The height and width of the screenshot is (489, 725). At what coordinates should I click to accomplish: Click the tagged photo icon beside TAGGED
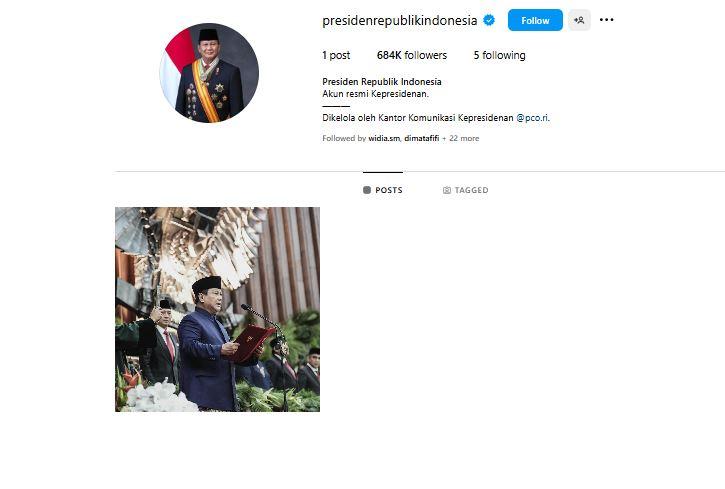coord(447,190)
